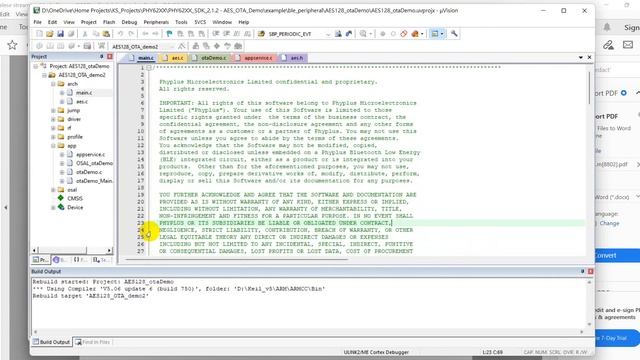Click the New file toolbar icon
This screenshot has height=360, width=640.
(39, 34)
